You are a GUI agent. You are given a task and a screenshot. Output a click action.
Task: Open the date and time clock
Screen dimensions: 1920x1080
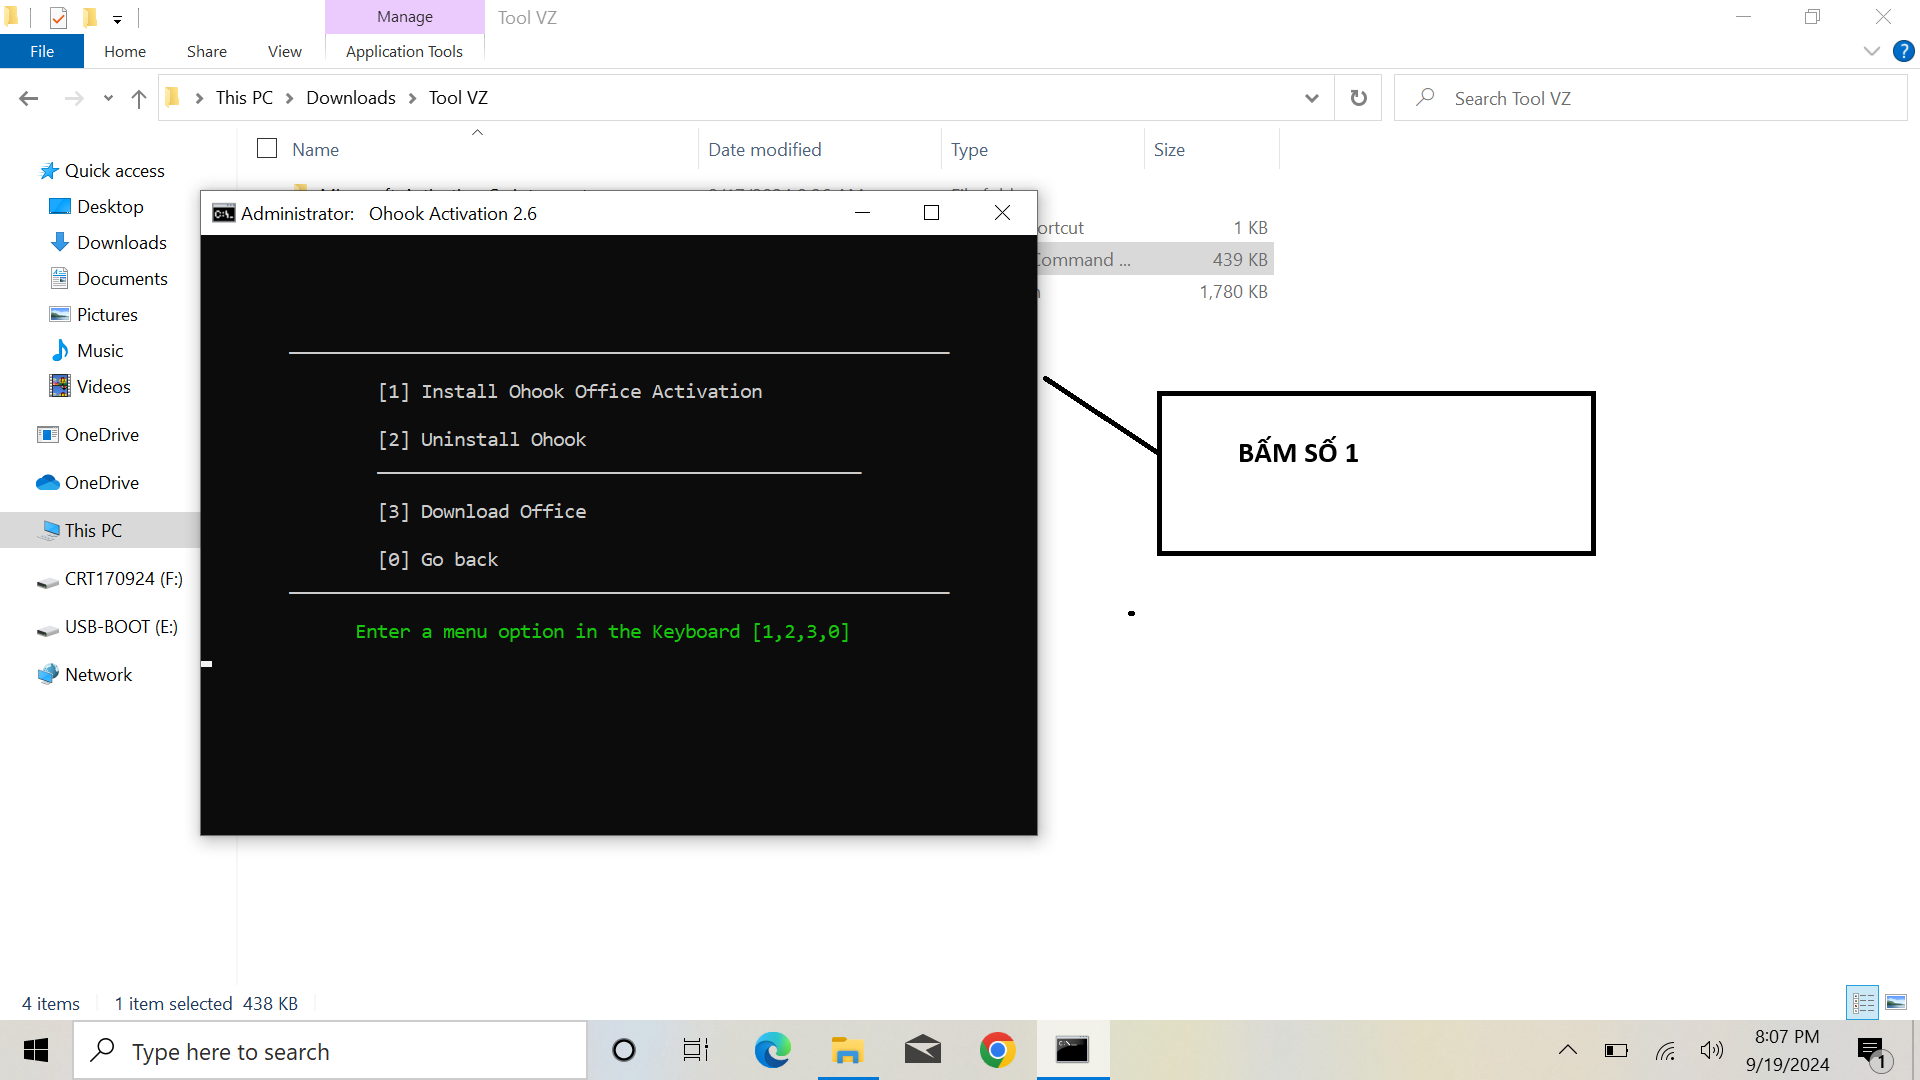1788,1050
